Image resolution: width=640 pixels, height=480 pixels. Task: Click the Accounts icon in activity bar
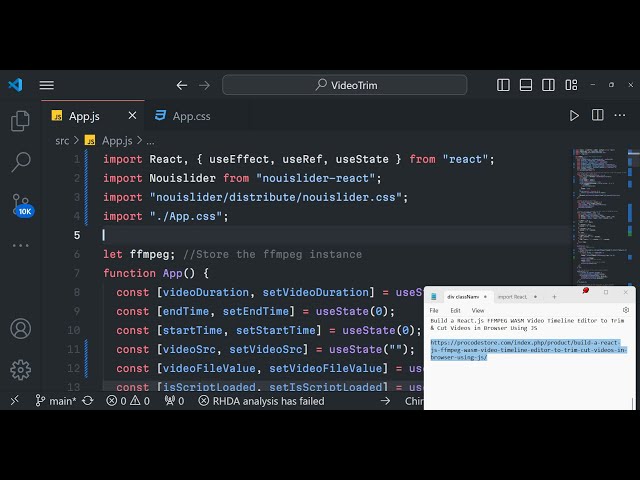pyautogui.click(x=20, y=328)
